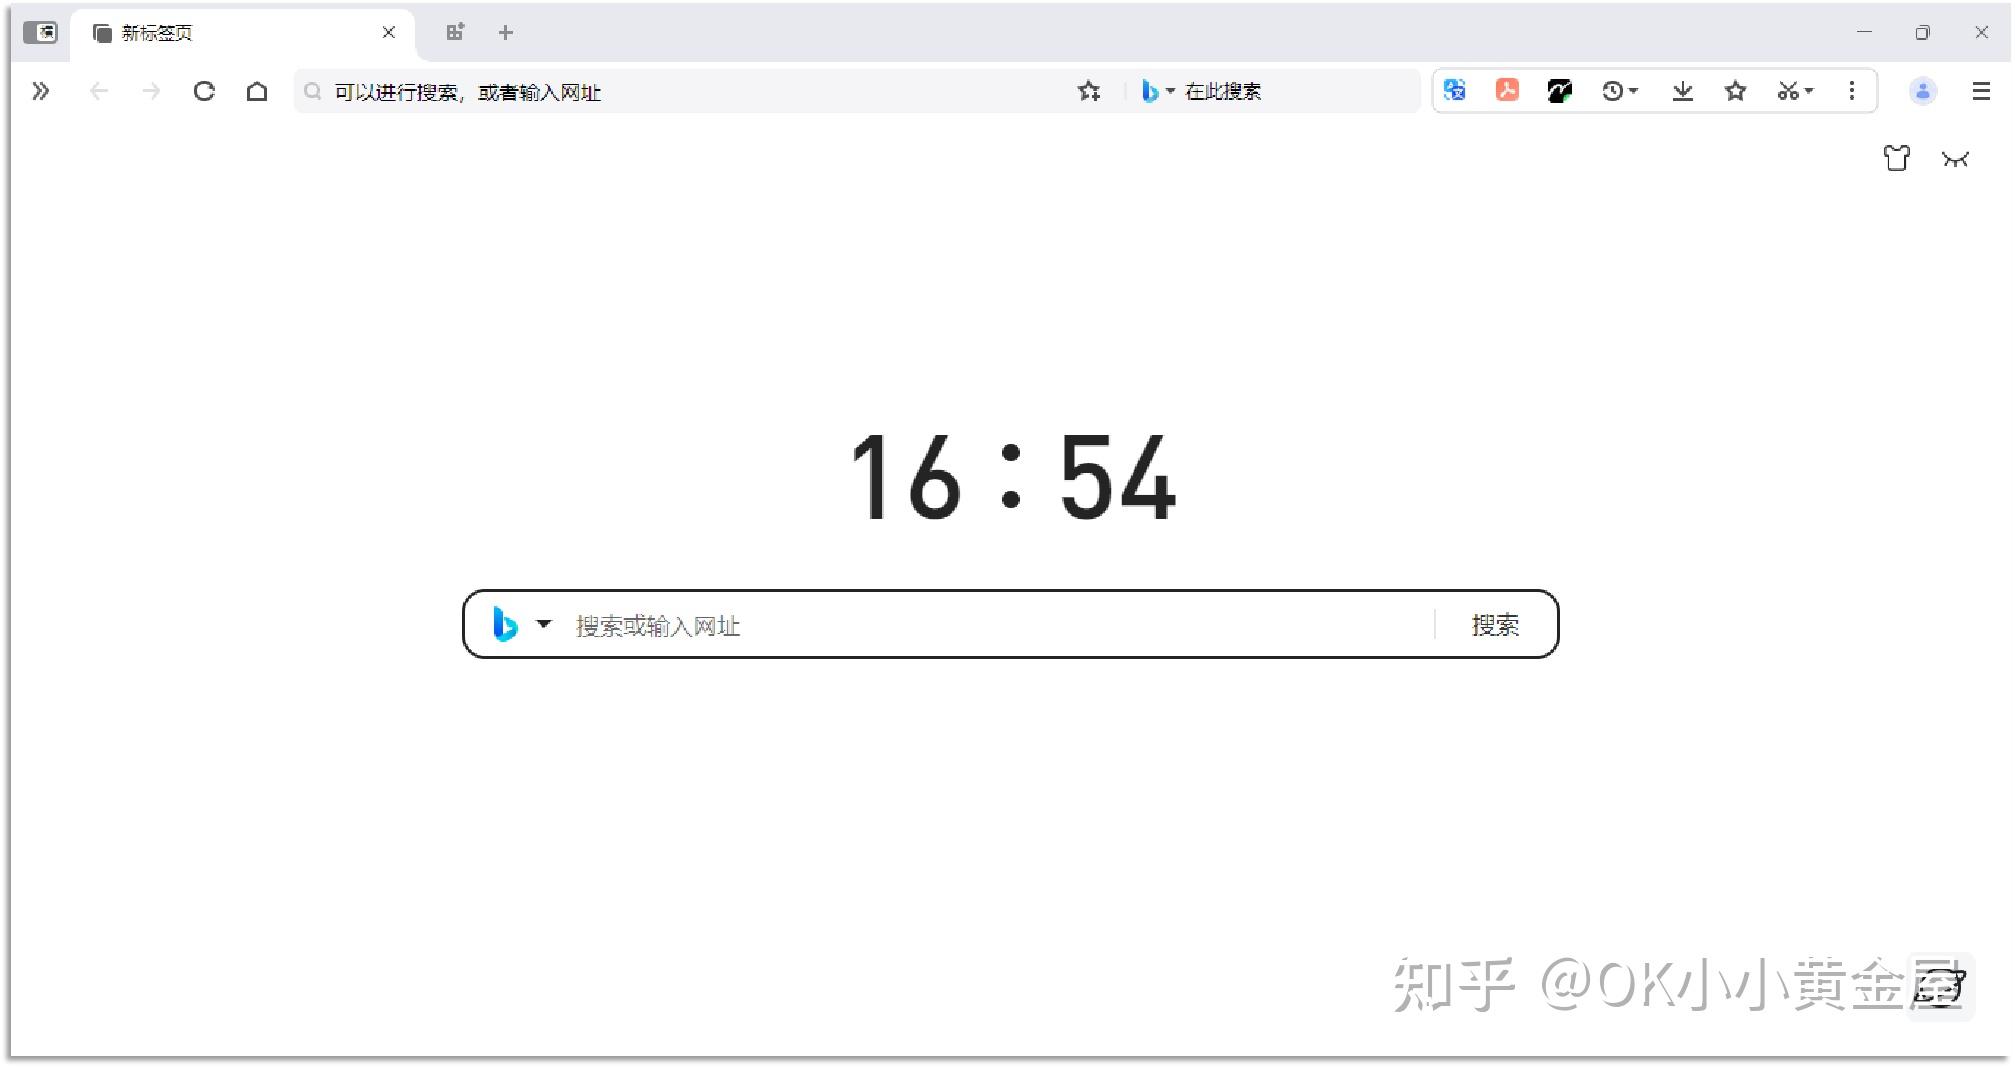This screenshot has width=2015, height=1067.
Task: Open the screenshot scissors tool
Action: [x=1789, y=91]
